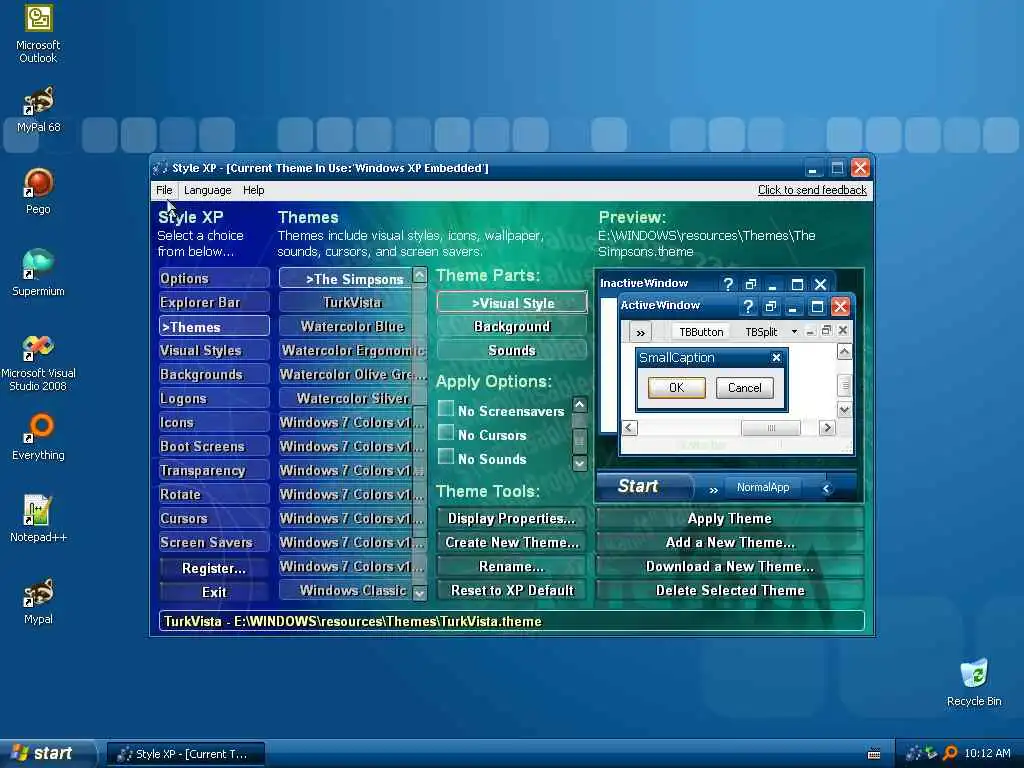Click the Display Properties button
This screenshot has width=1024, height=768.
(512, 519)
